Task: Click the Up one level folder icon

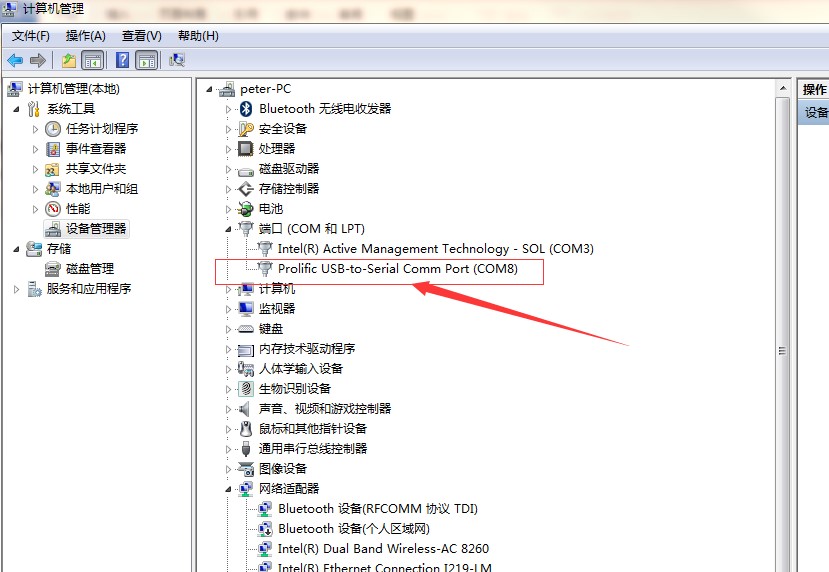Action: click(x=69, y=60)
